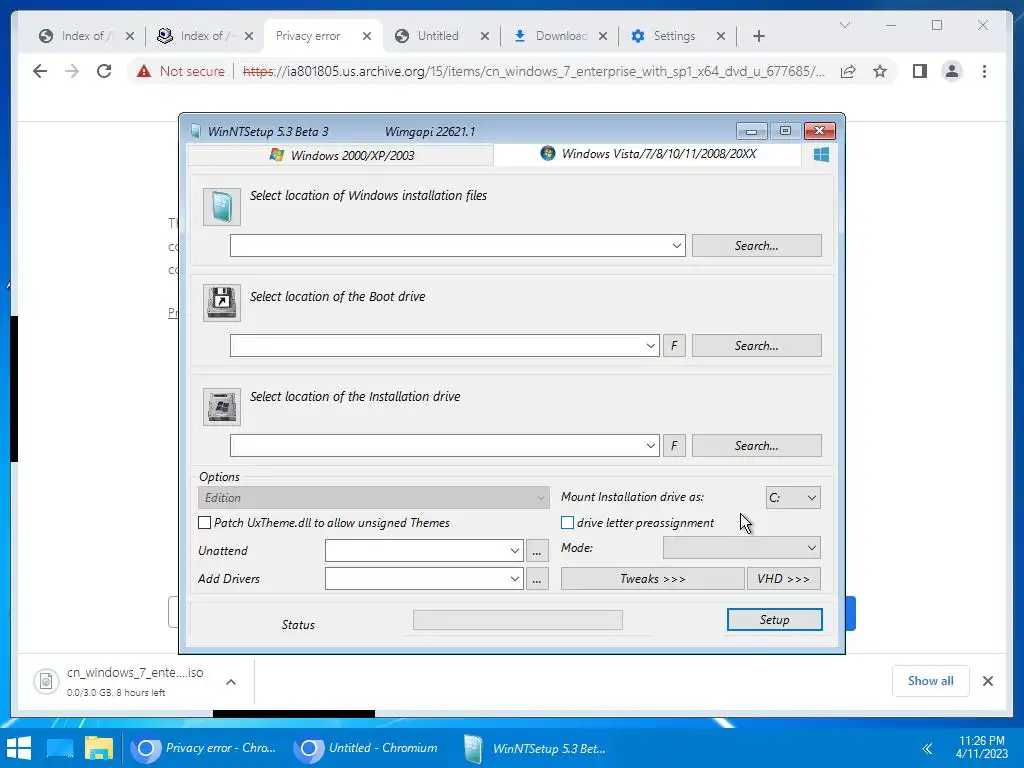1024x768 pixels.
Task: Close the Privacy error tab
Action: pyautogui.click(x=367, y=36)
